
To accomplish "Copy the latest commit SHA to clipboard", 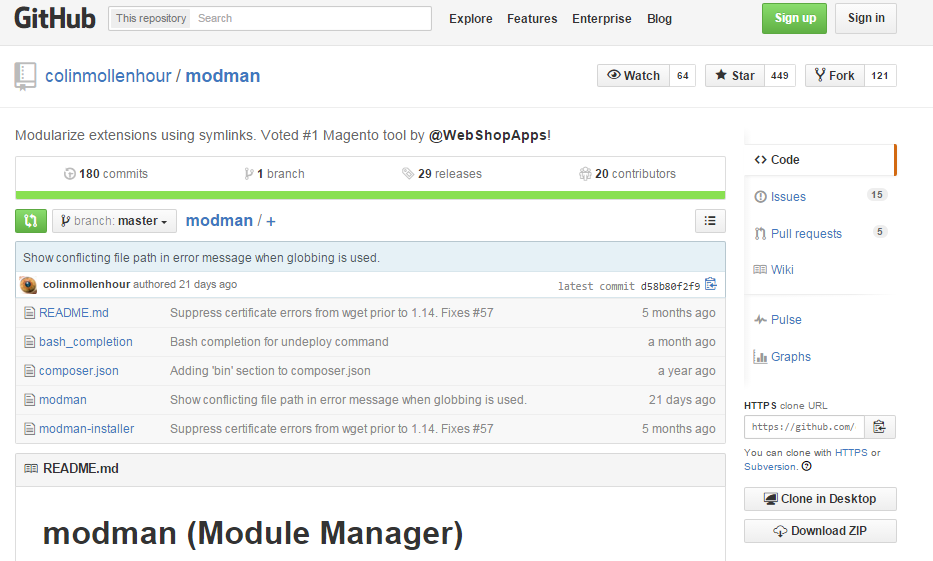I will (710, 285).
